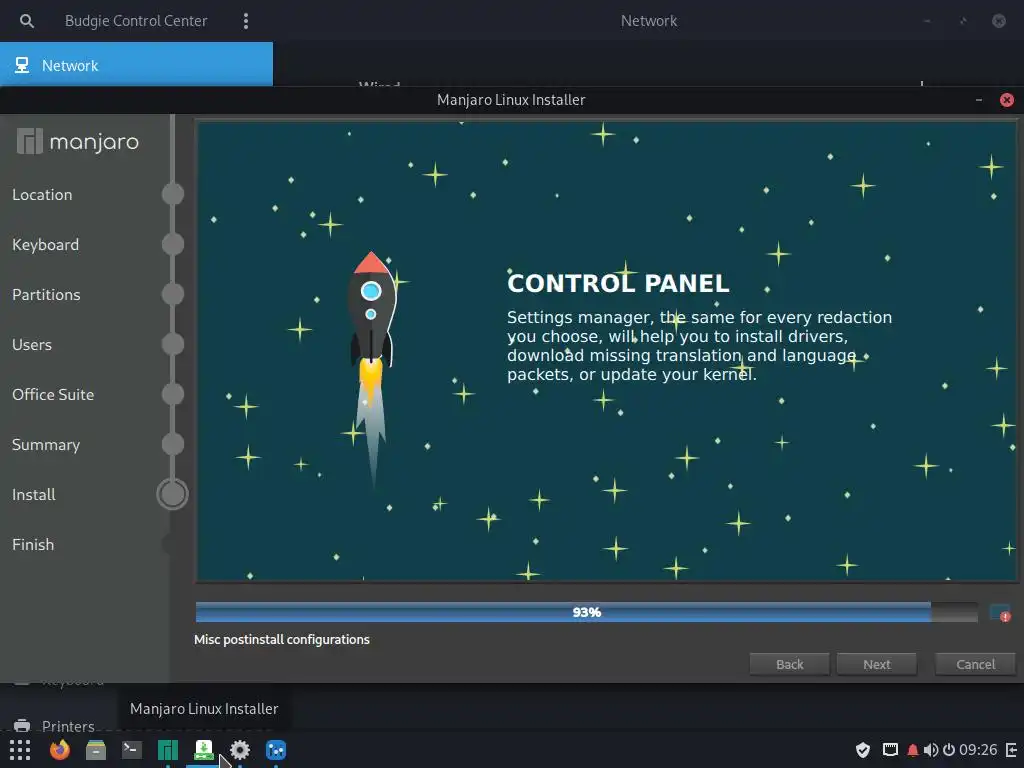This screenshot has width=1024, height=768.
Task: Switch to the Manjaro installer taskbar icon
Action: [204, 750]
